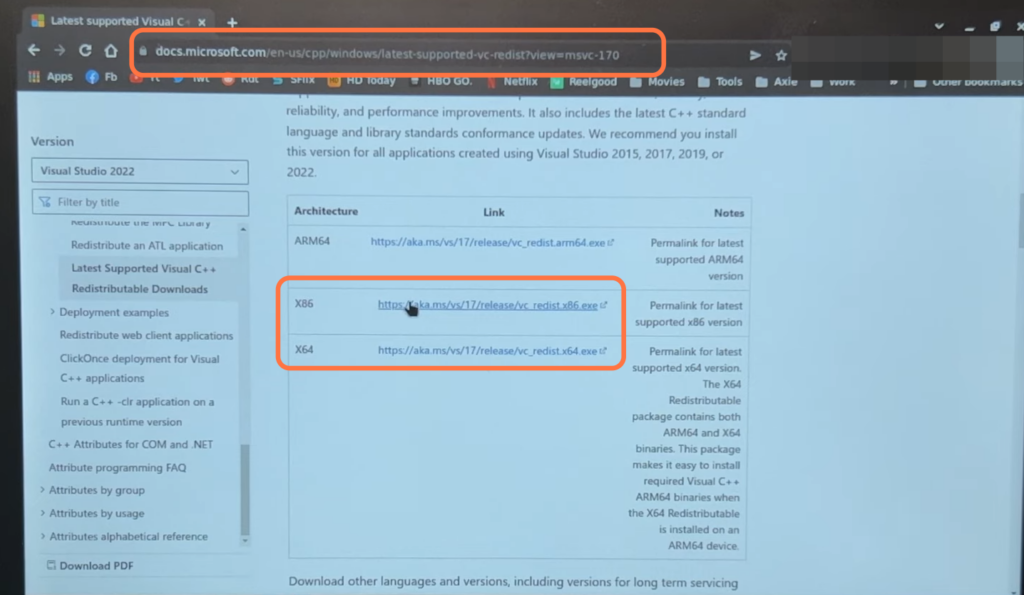Open the Movies bookmarks folder

tap(657, 82)
